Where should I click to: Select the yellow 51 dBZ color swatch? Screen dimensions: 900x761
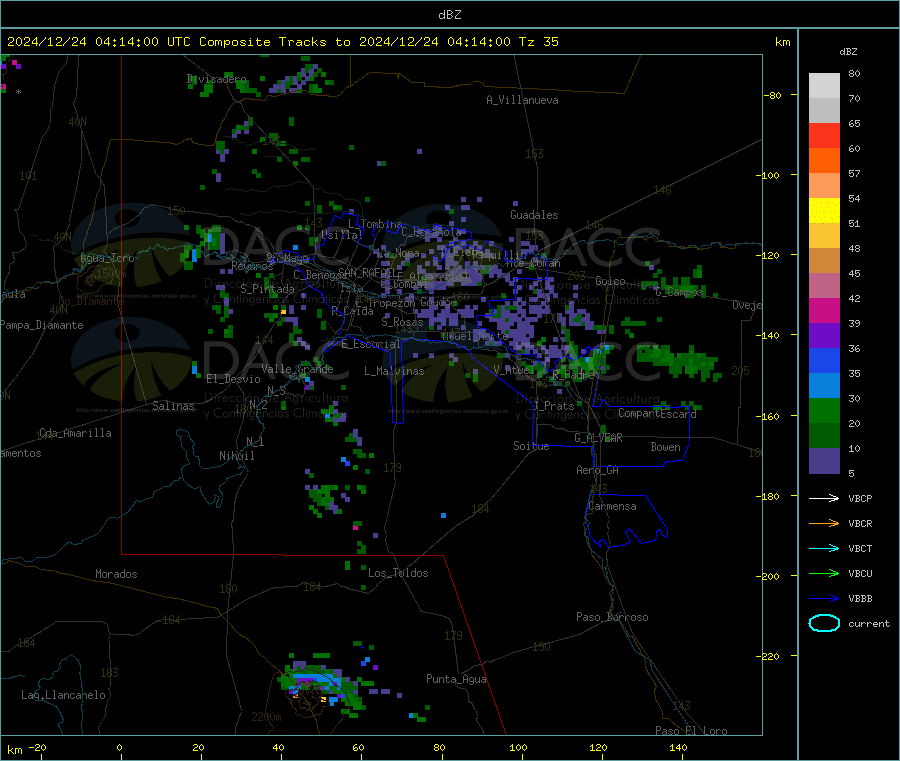click(824, 211)
